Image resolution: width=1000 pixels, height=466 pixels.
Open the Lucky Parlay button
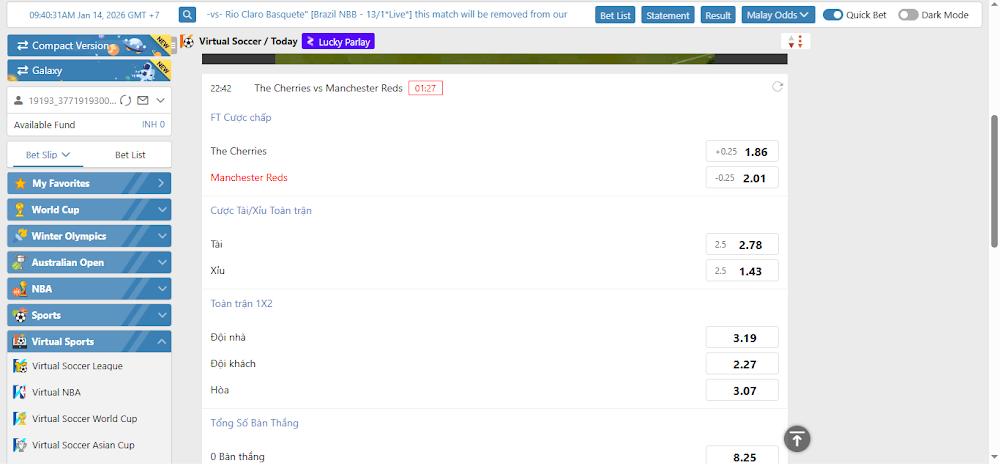[338, 42]
